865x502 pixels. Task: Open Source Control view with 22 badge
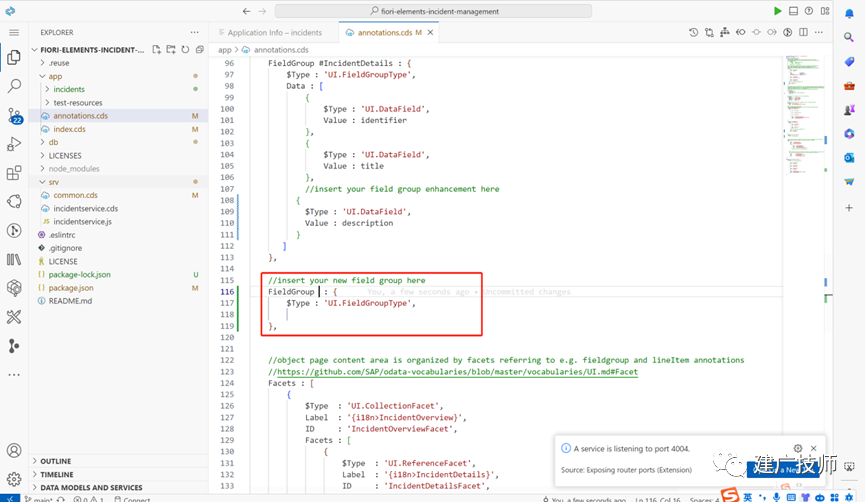14,115
